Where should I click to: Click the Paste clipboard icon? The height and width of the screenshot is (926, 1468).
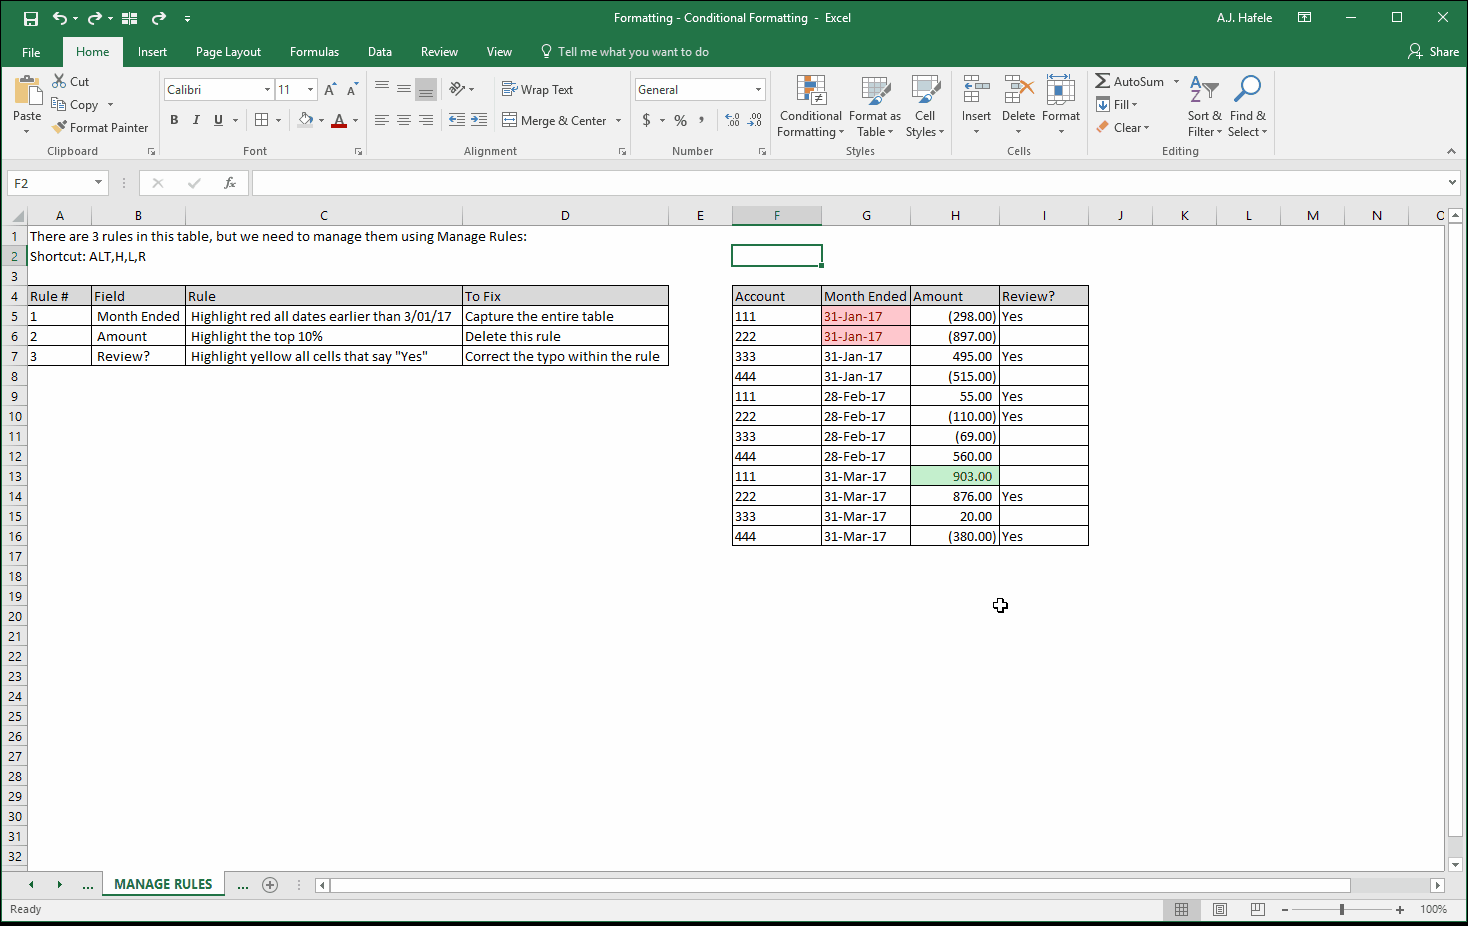tap(27, 91)
